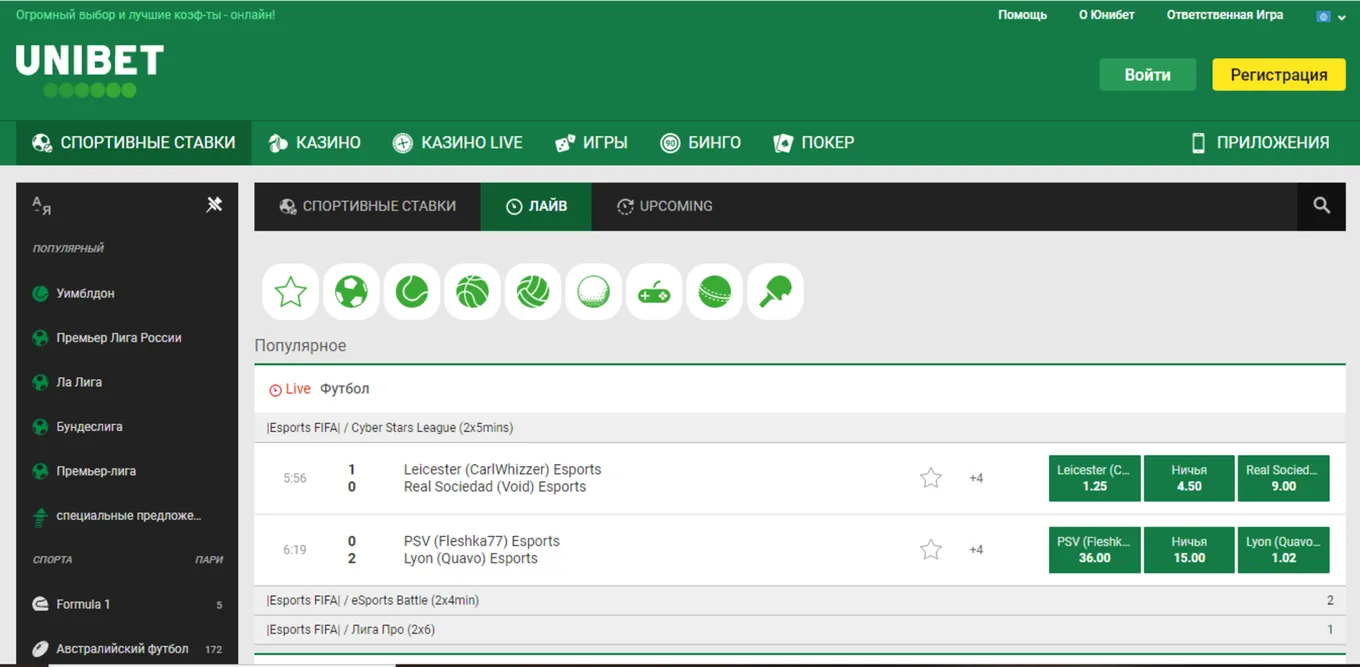The height and width of the screenshot is (667, 1360).
Task: Select the esports gamepad filter icon
Action: coord(654,292)
